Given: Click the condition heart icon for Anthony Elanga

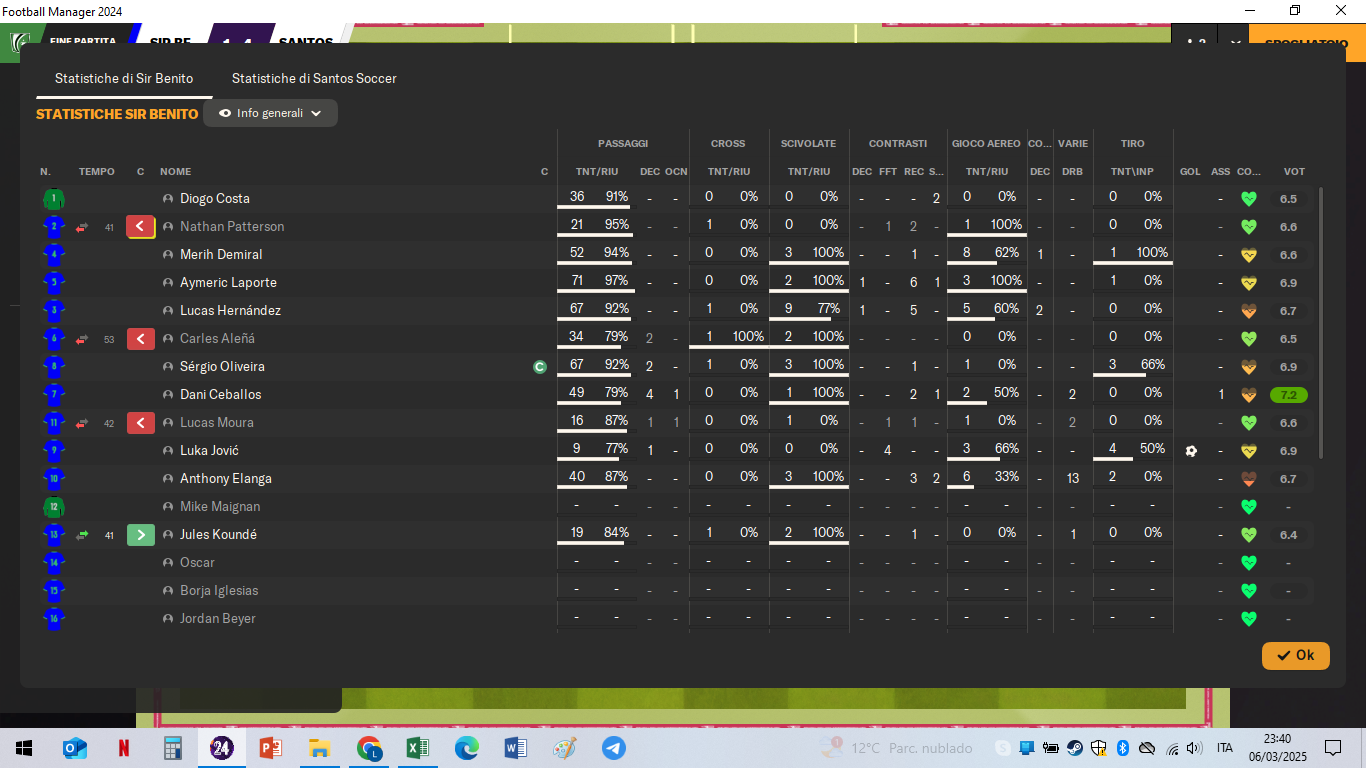Looking at the screenshot, I should click(1248, 479).
